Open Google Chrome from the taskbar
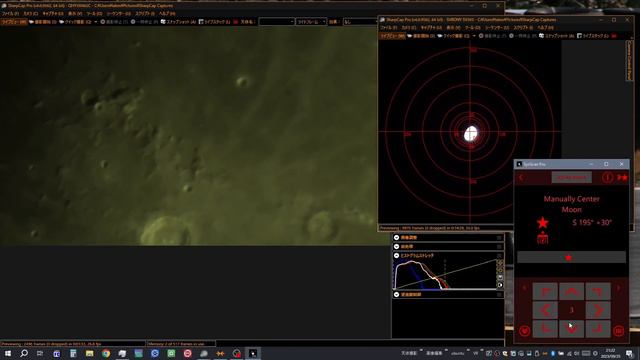This screenshot has width=640, height=360. click(106, 353)
